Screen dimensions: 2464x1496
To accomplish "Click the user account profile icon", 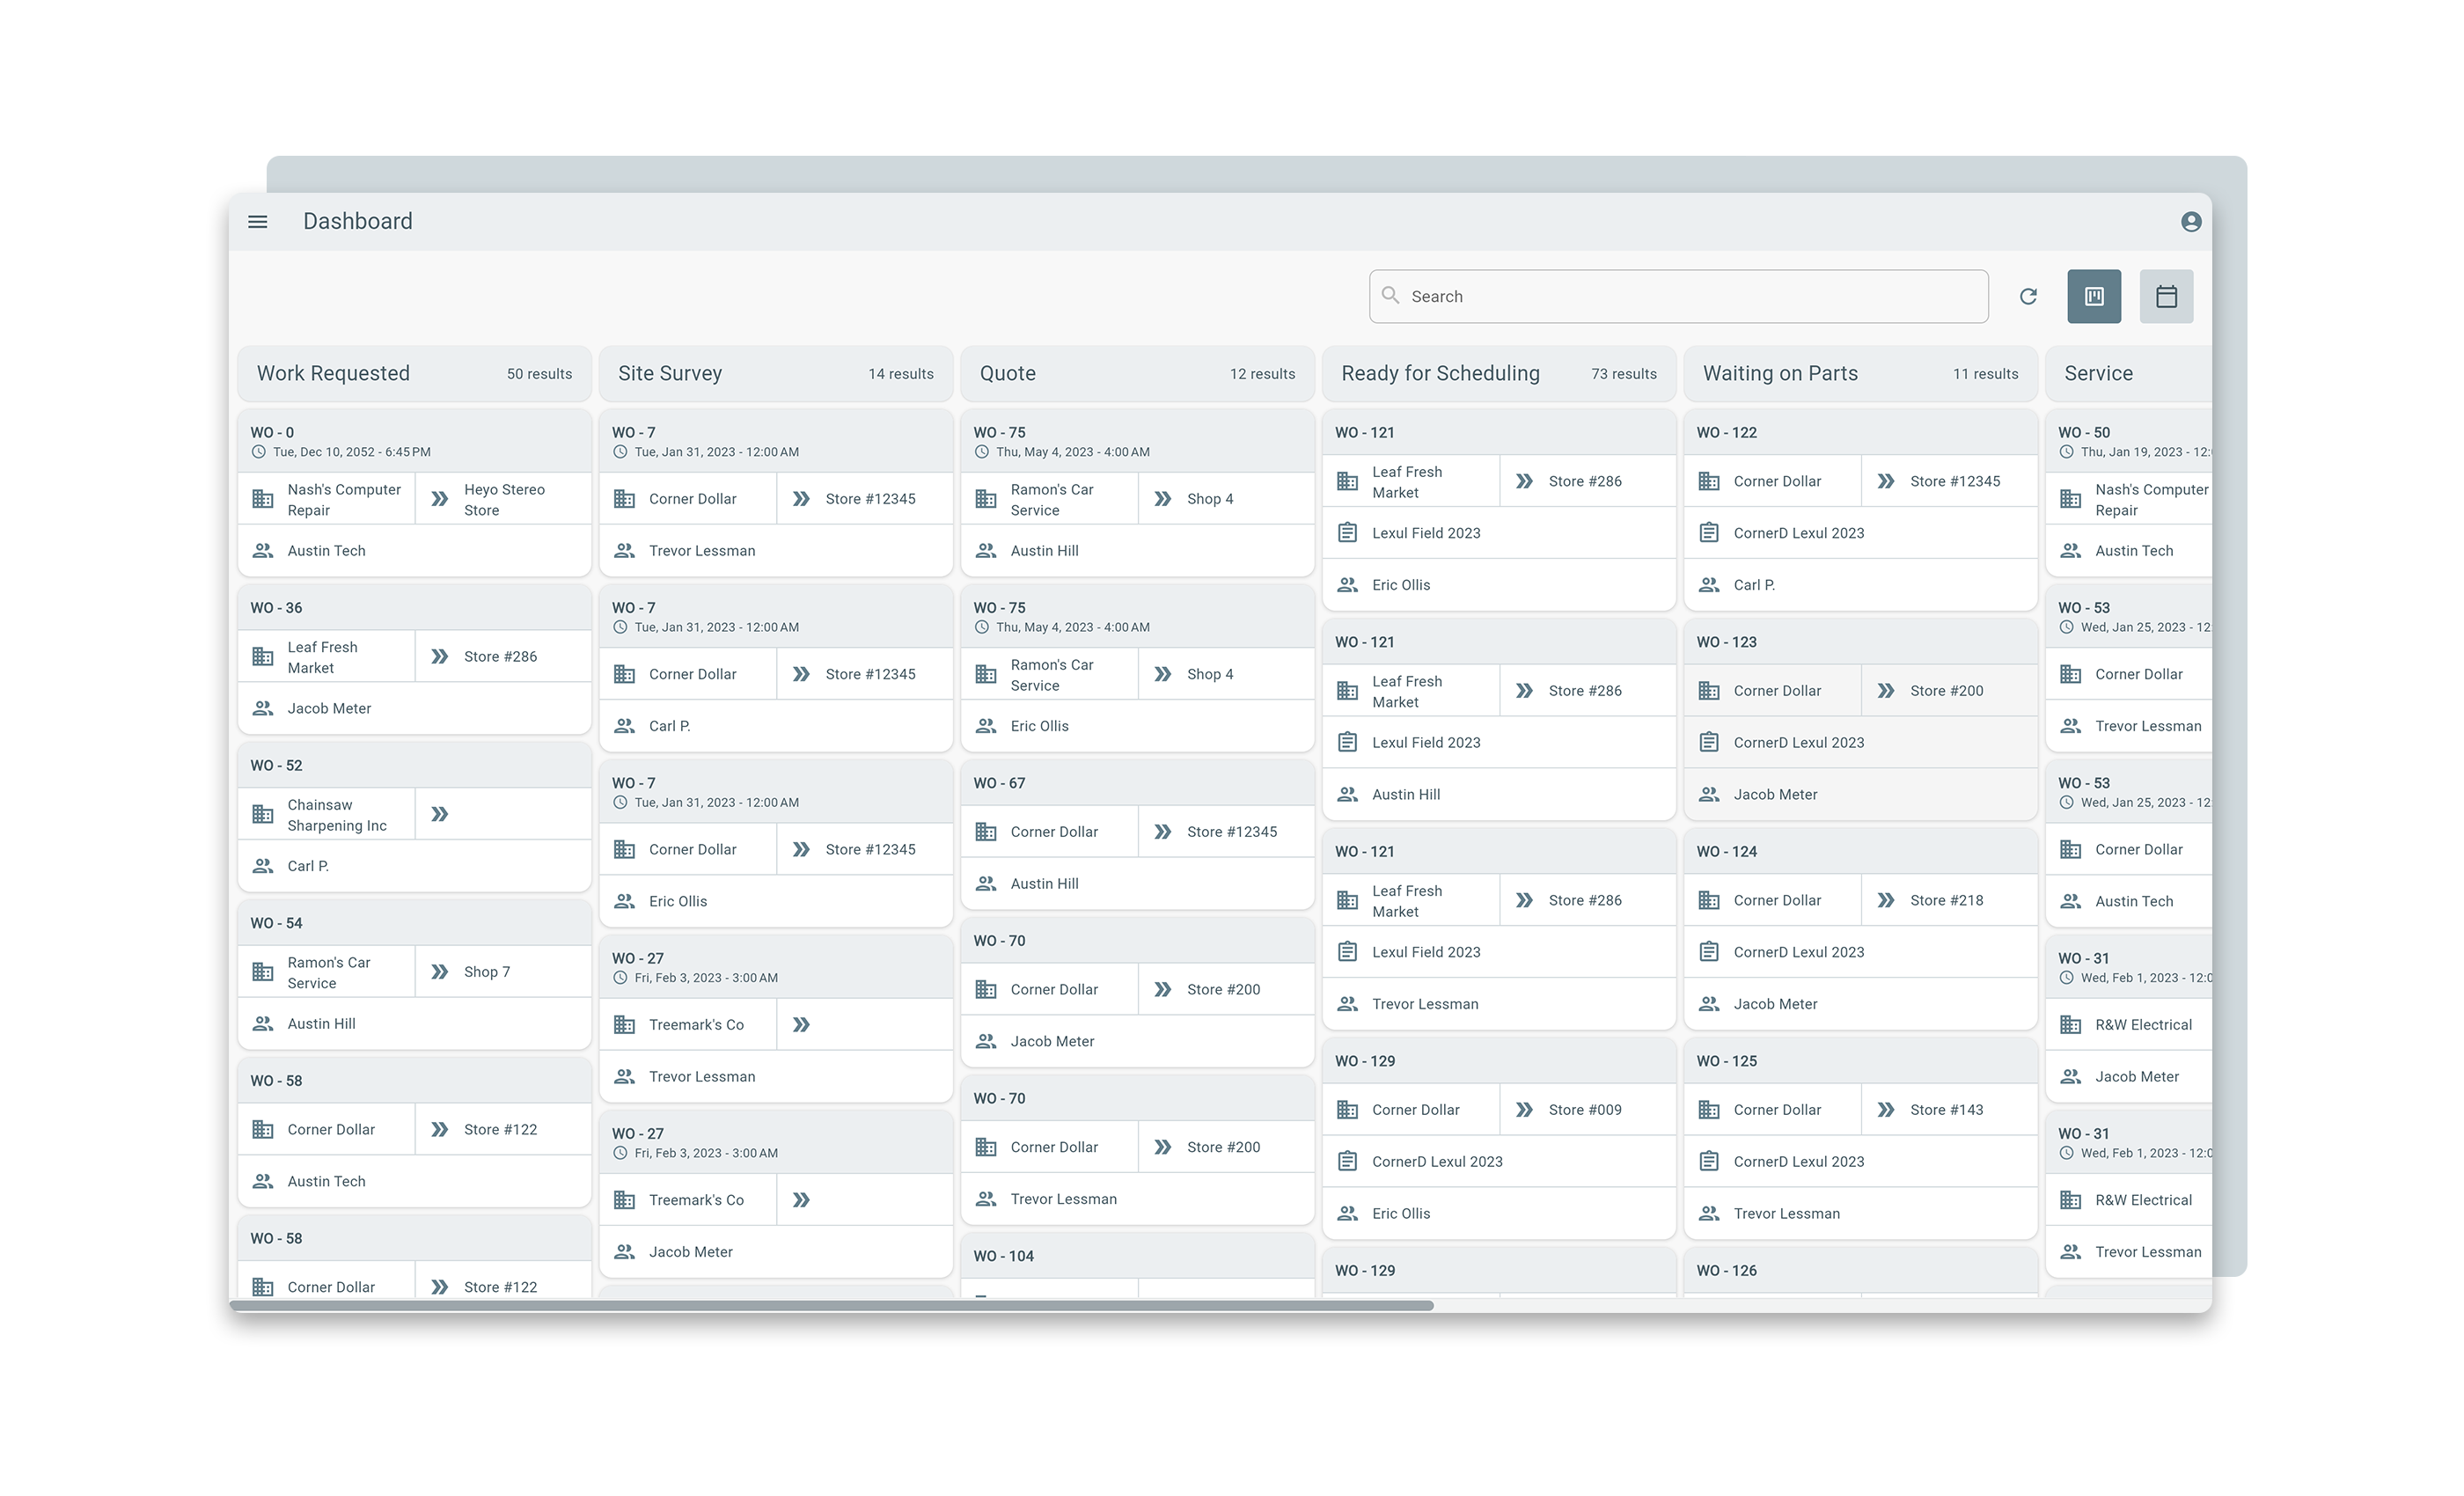I will pyautogui.click(x=2190, y=222).
